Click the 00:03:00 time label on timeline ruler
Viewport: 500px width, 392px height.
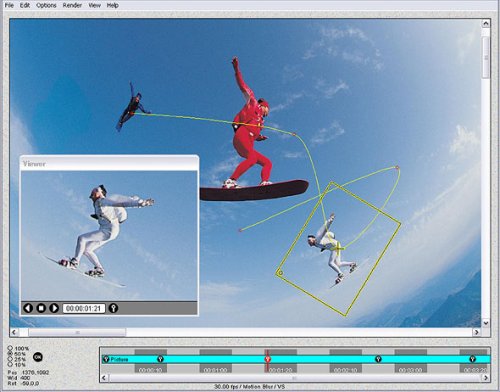pos(411,370)
